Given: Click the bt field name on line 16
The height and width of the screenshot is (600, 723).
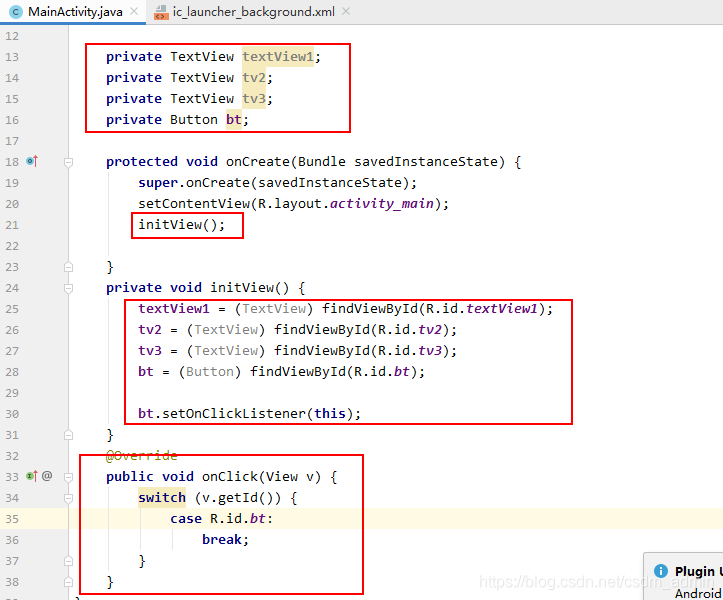Looking at the screenshot, I should [234, 119].
